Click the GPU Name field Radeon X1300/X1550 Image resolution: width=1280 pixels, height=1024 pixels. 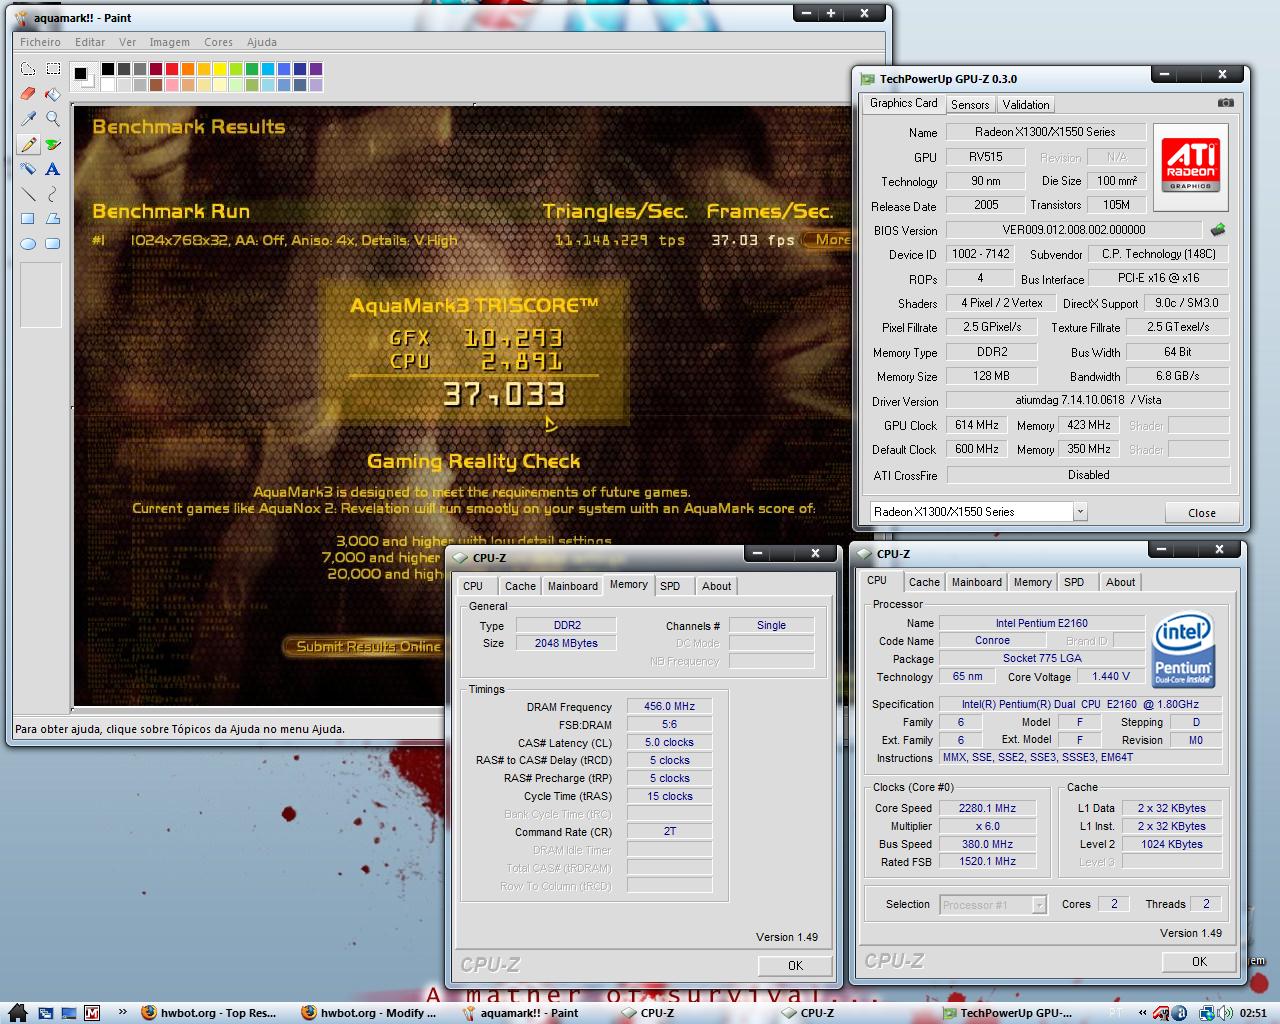tap(1045, 132)
